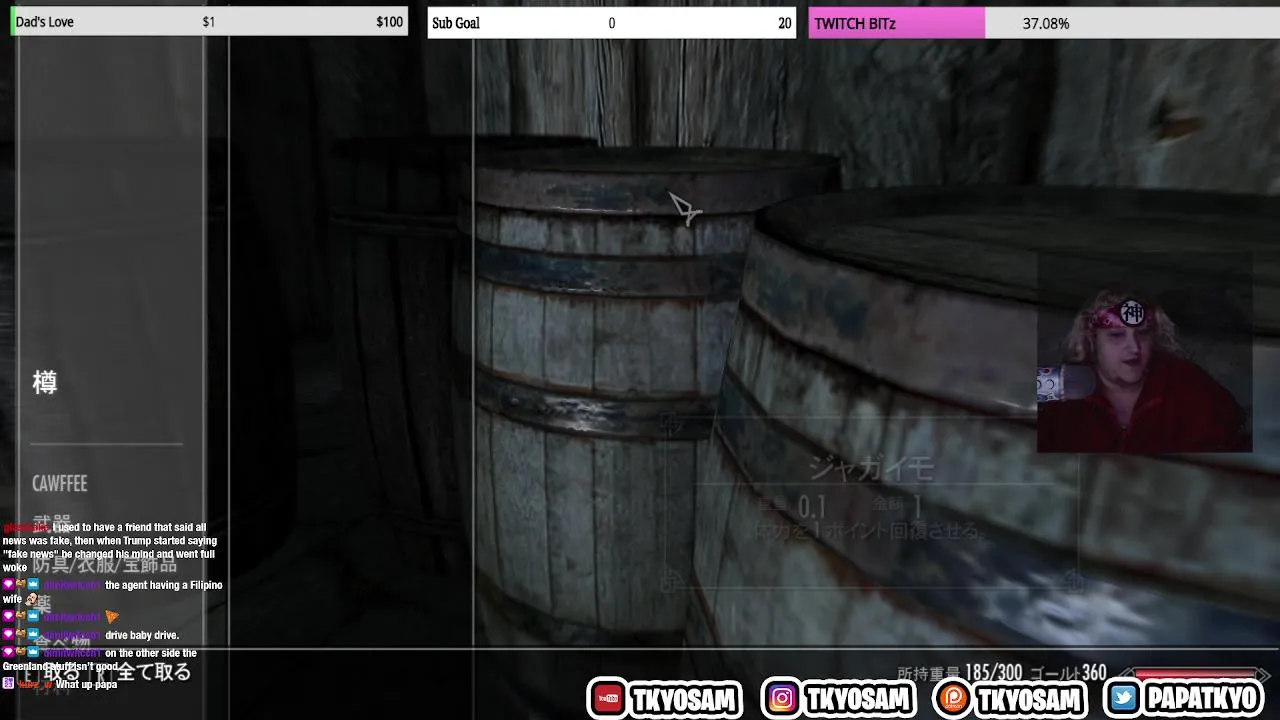The height and width of the screenshot is (720, 1280).
Task: Click the ジャガイモ item name
Action: pos(871,467)
